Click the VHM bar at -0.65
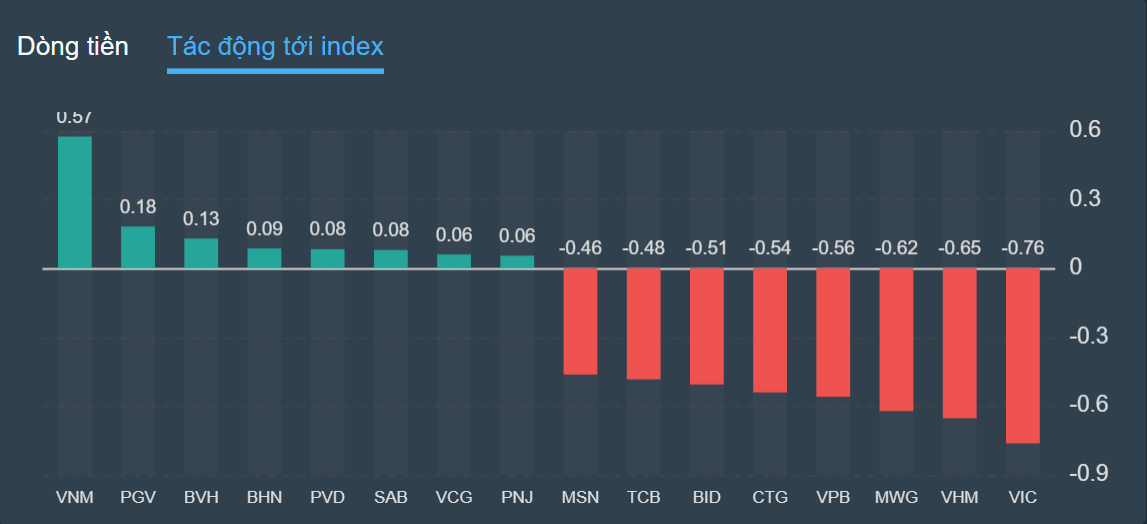Screen dimensions: 1147x524 [x=959, y=343]
